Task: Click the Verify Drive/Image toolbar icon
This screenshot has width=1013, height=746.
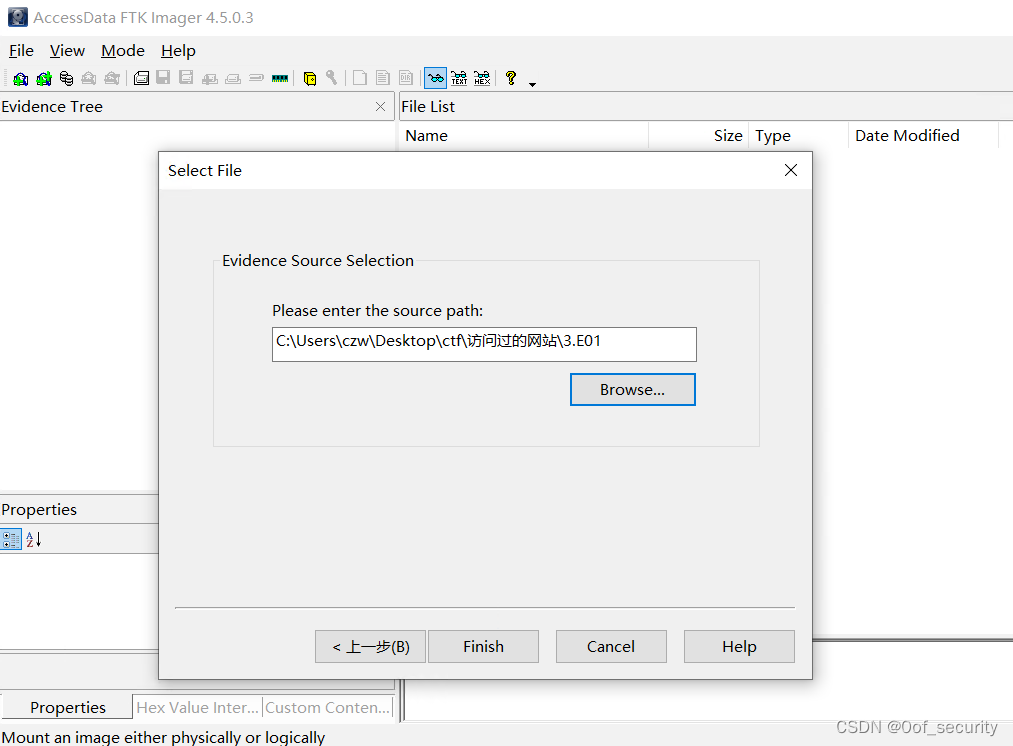Action: [256, 78]
